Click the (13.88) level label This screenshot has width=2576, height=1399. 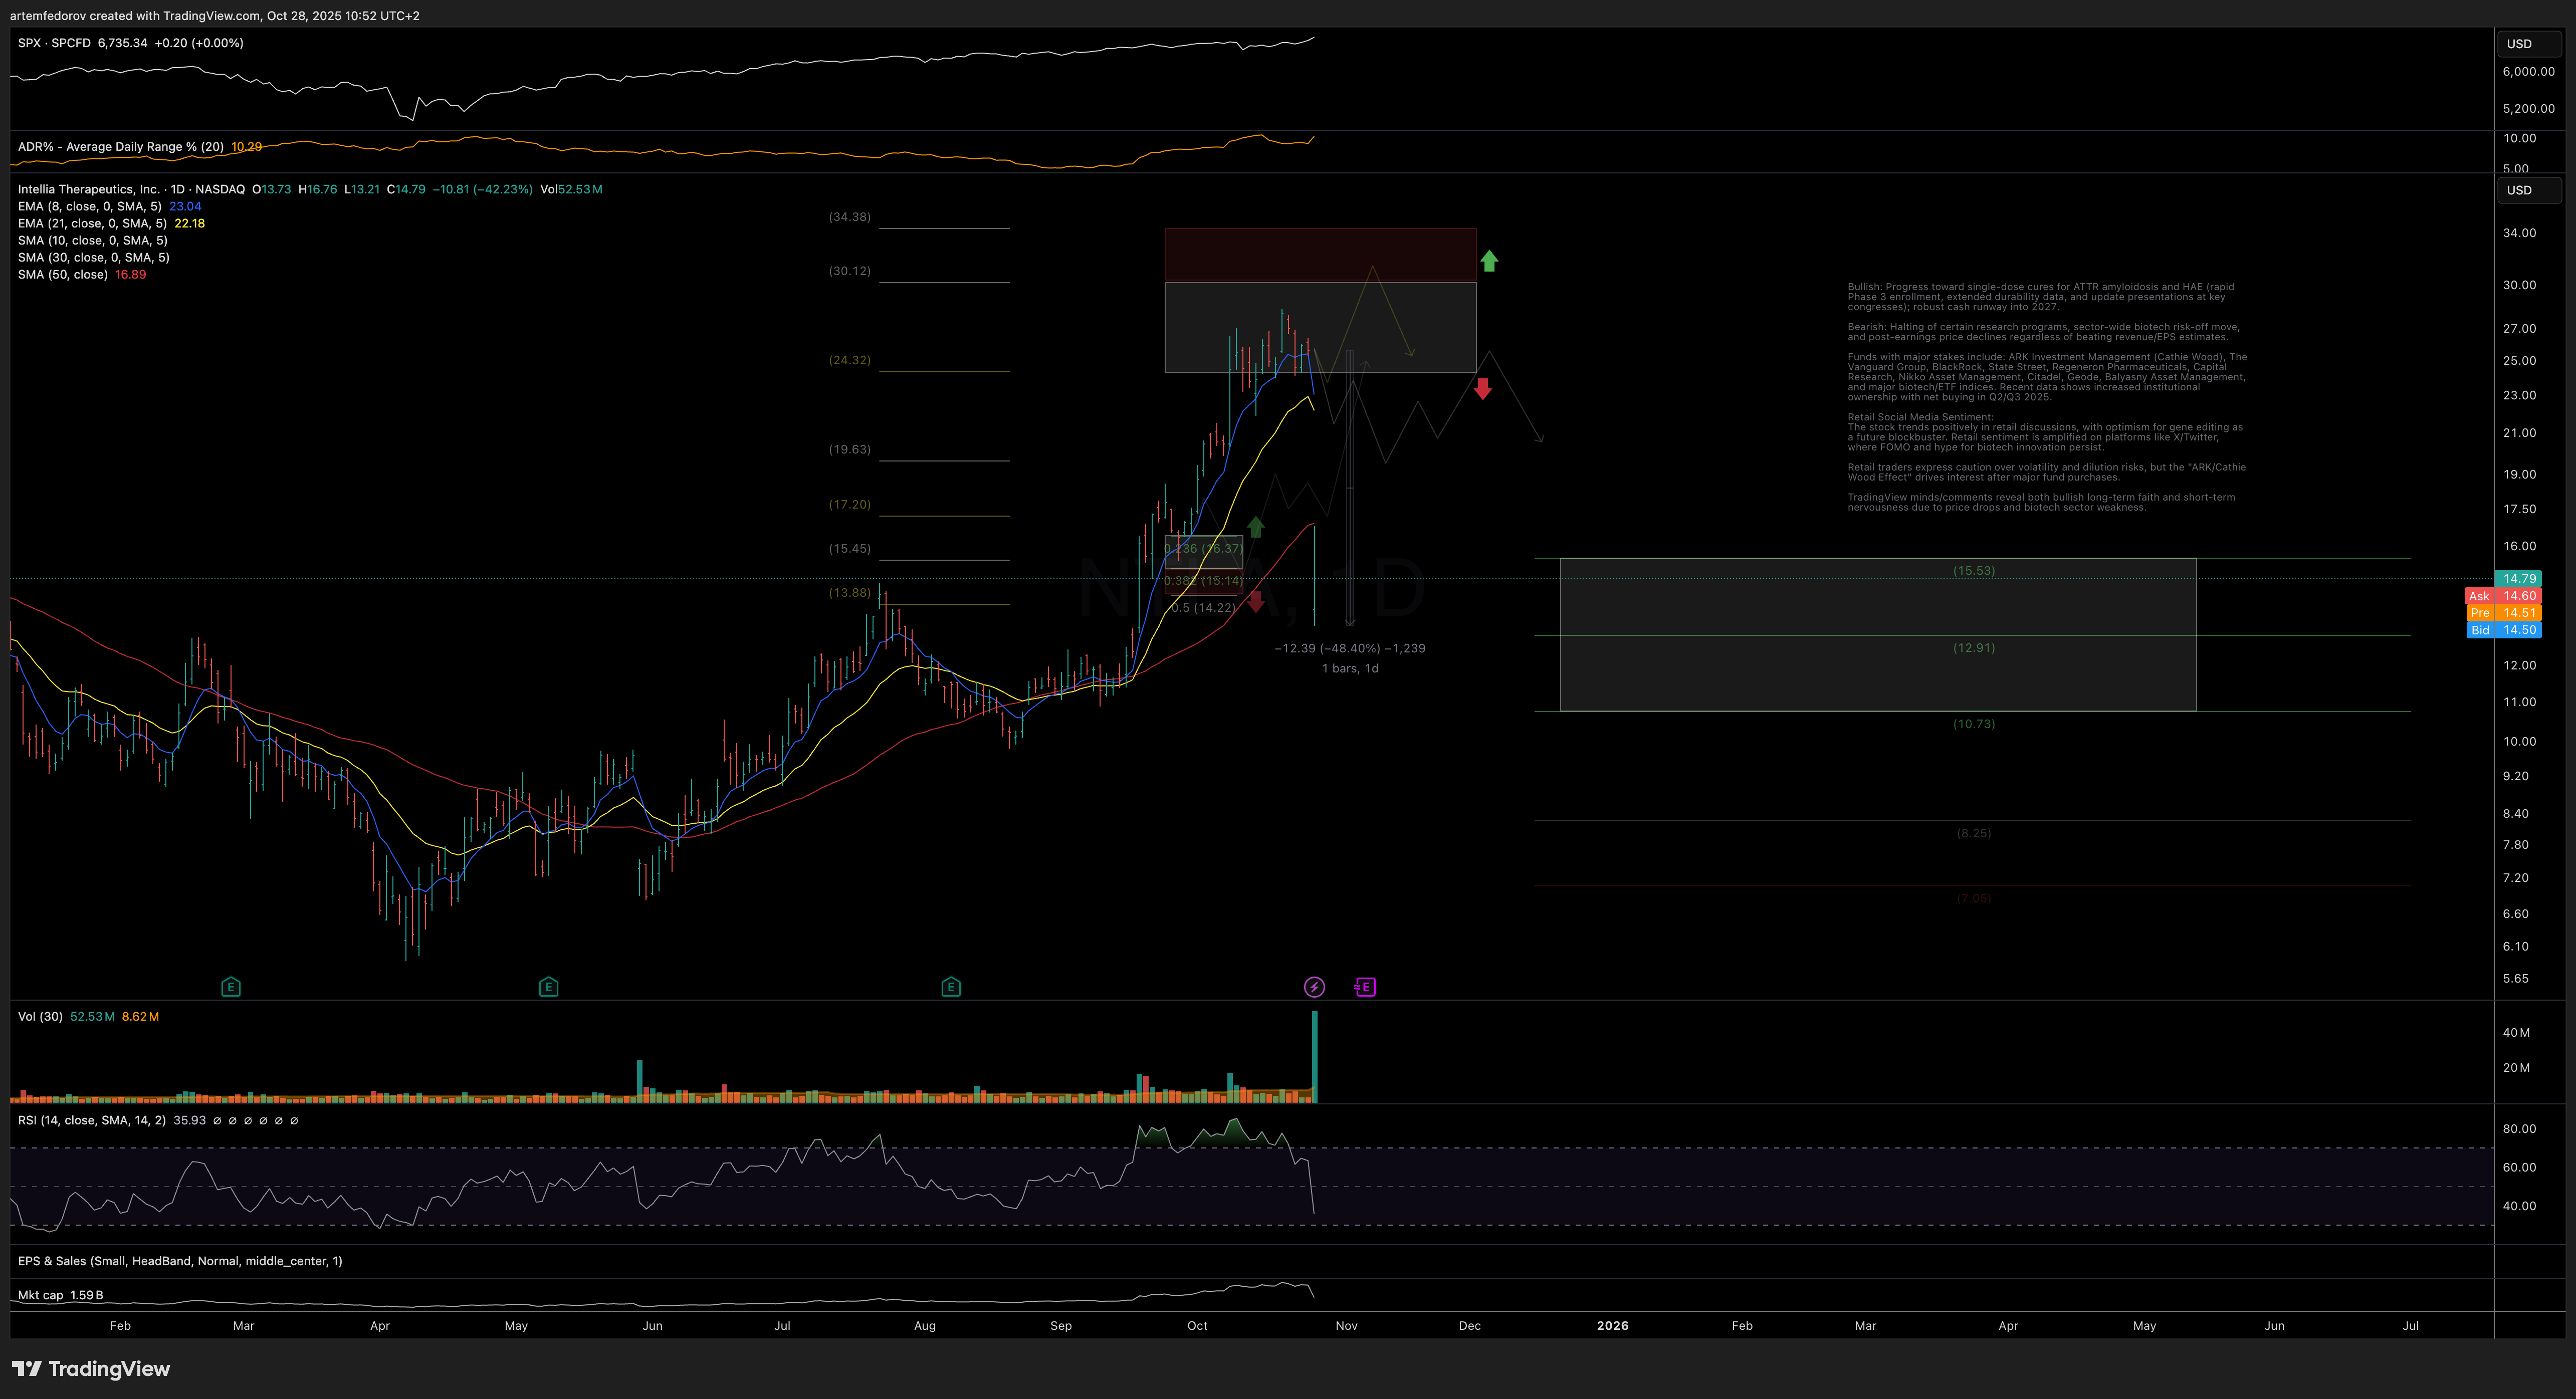tap(849, 592)
